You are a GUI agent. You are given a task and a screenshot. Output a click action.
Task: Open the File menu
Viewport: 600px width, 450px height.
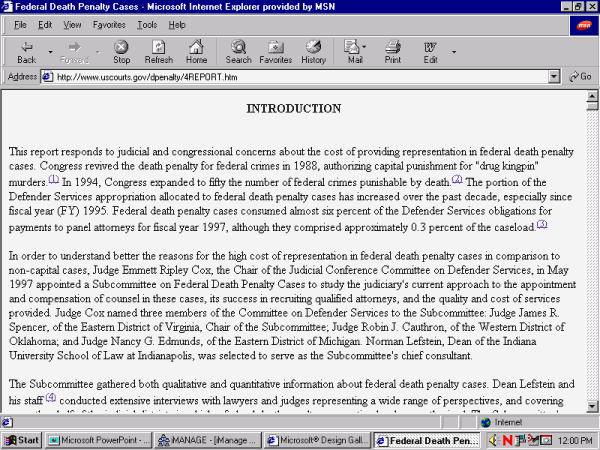[20, 24]
